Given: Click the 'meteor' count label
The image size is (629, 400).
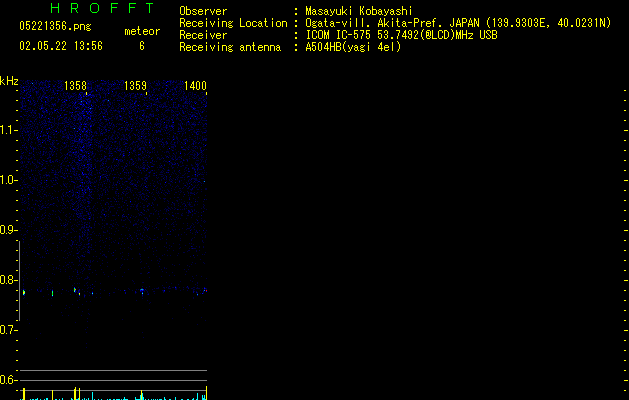Looking at the screenshot, I should point(142,31).
